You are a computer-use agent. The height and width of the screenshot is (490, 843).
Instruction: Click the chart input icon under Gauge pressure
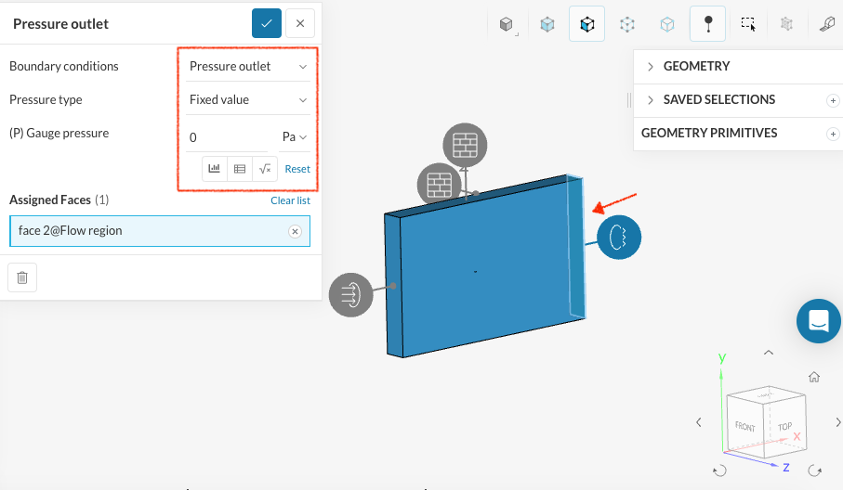click(x=214, y=169)
